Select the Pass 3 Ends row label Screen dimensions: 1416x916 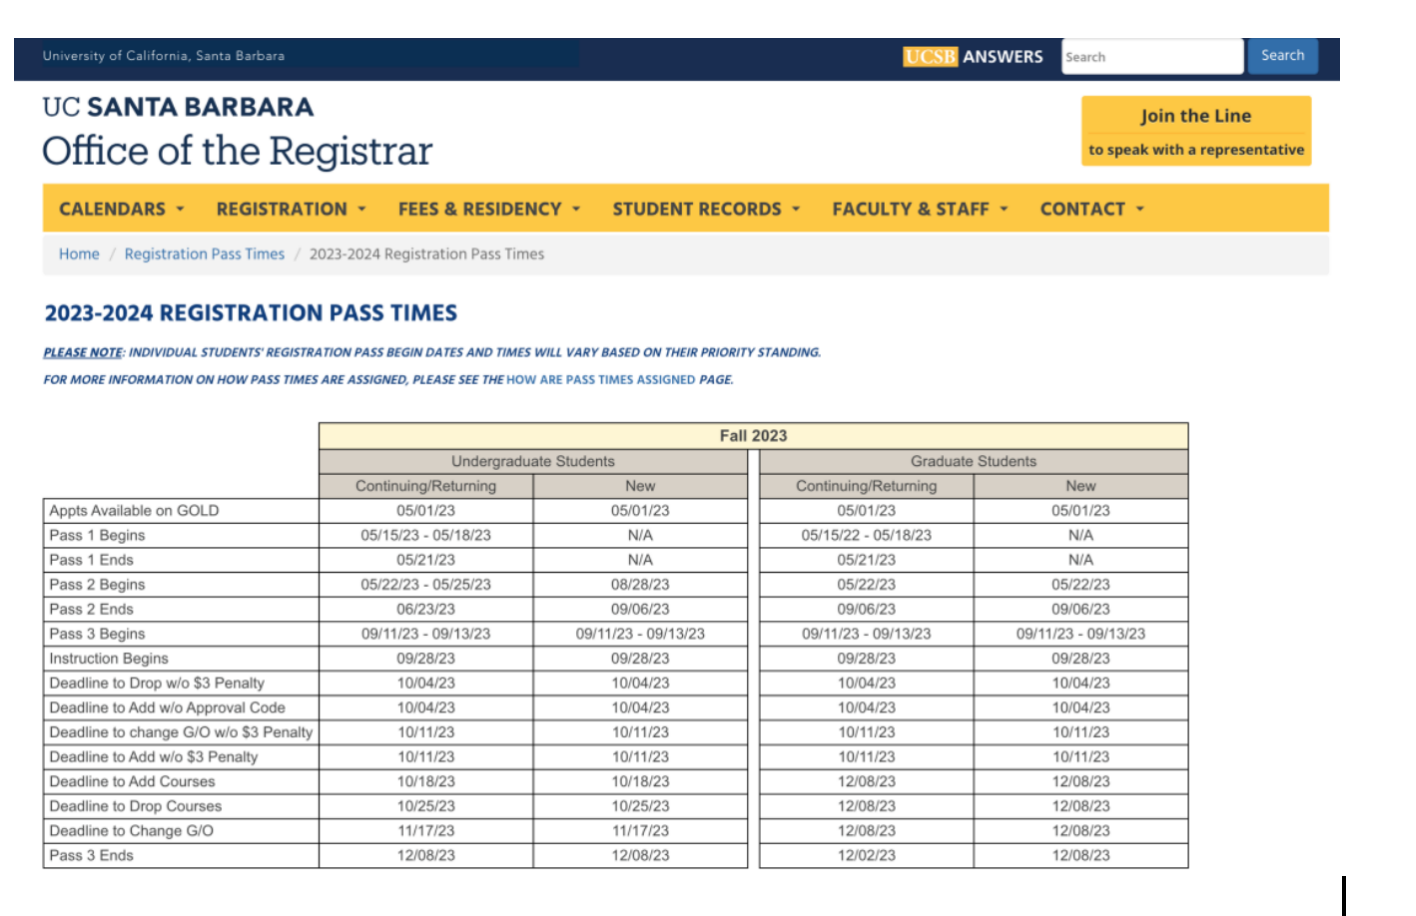[x=91, y=856]
